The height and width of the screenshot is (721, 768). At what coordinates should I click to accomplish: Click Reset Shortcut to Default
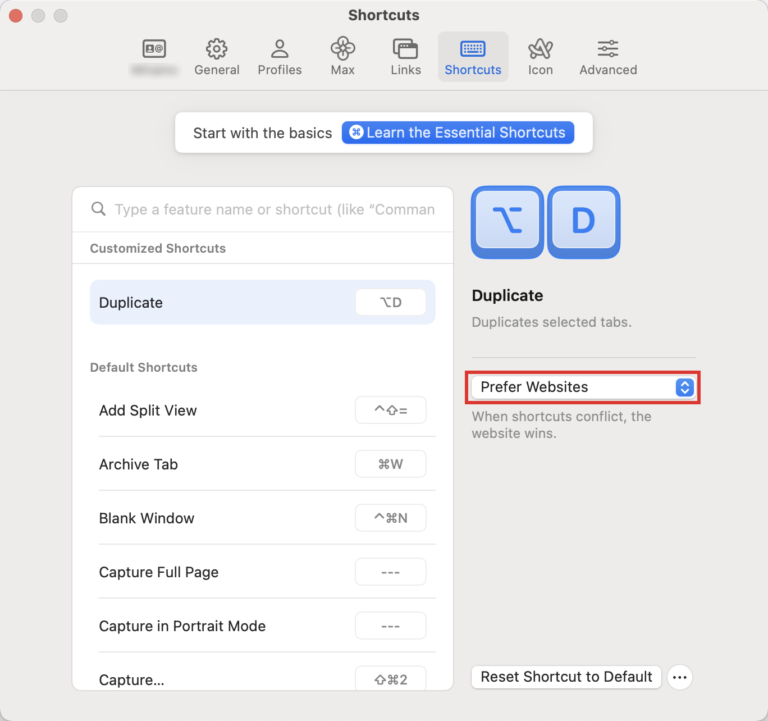(566, 677)
